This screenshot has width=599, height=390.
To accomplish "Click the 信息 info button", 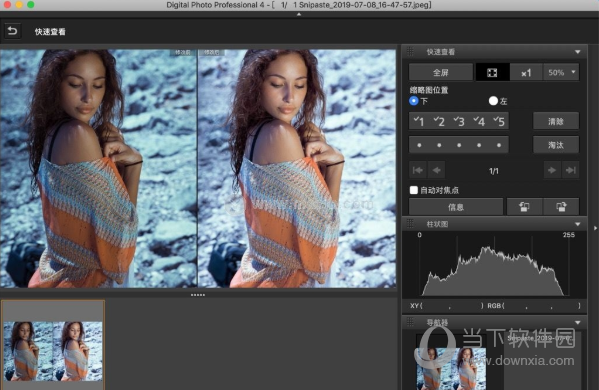I will [456, 207].
